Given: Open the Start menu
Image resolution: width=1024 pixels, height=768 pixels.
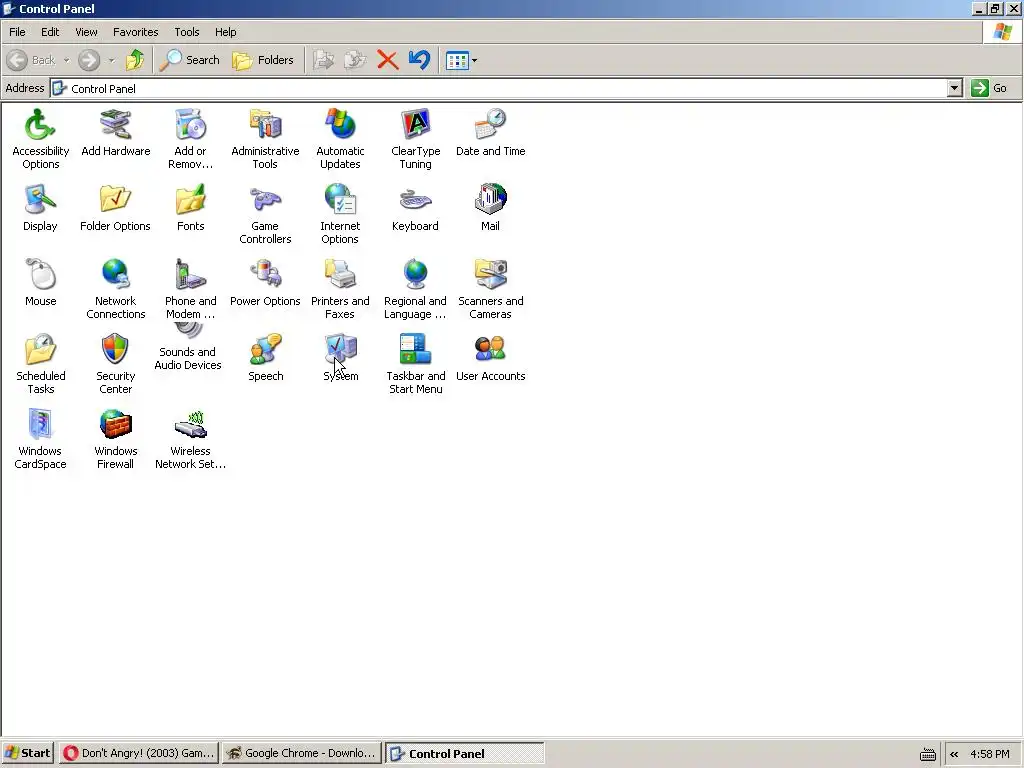Looking at the screenshot, I should click(27, 753).
